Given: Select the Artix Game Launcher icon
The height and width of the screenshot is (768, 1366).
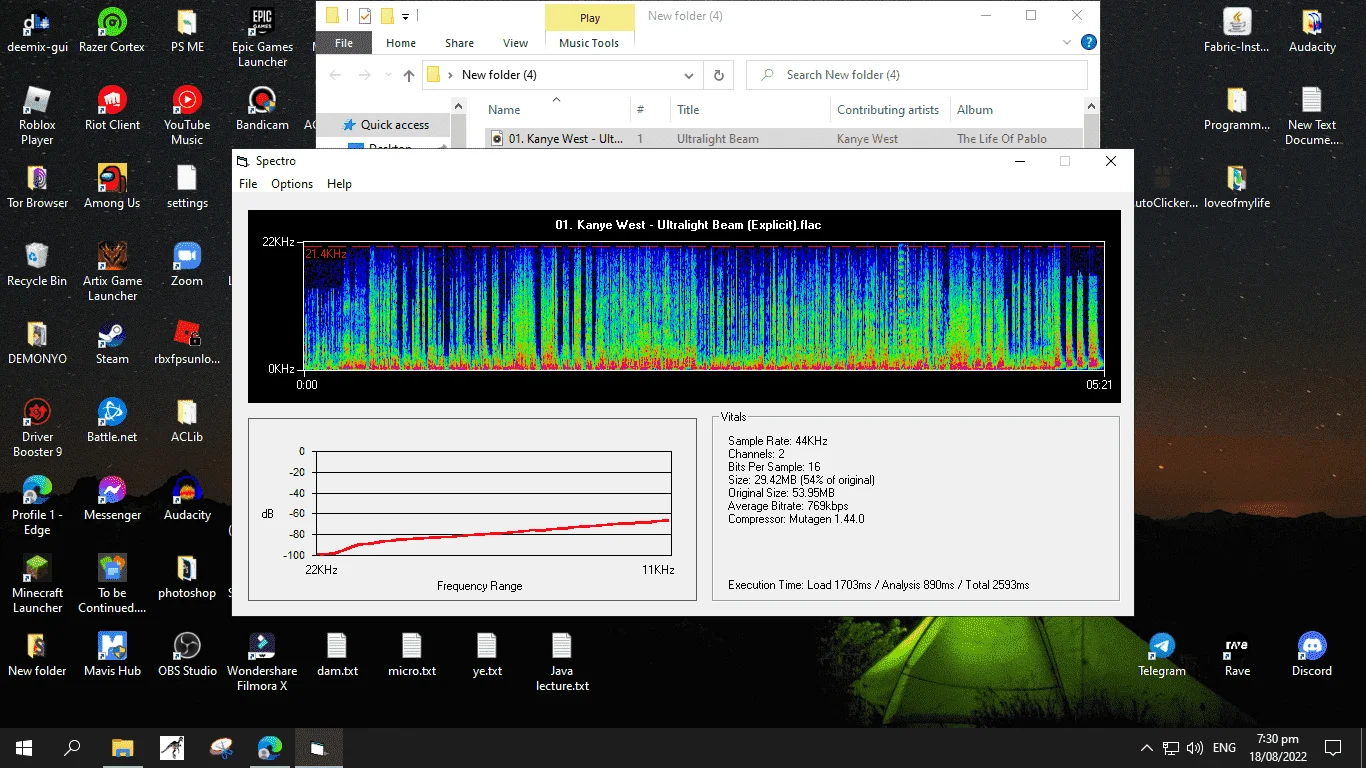Looking at the screenshot, I should pos(112,271).
